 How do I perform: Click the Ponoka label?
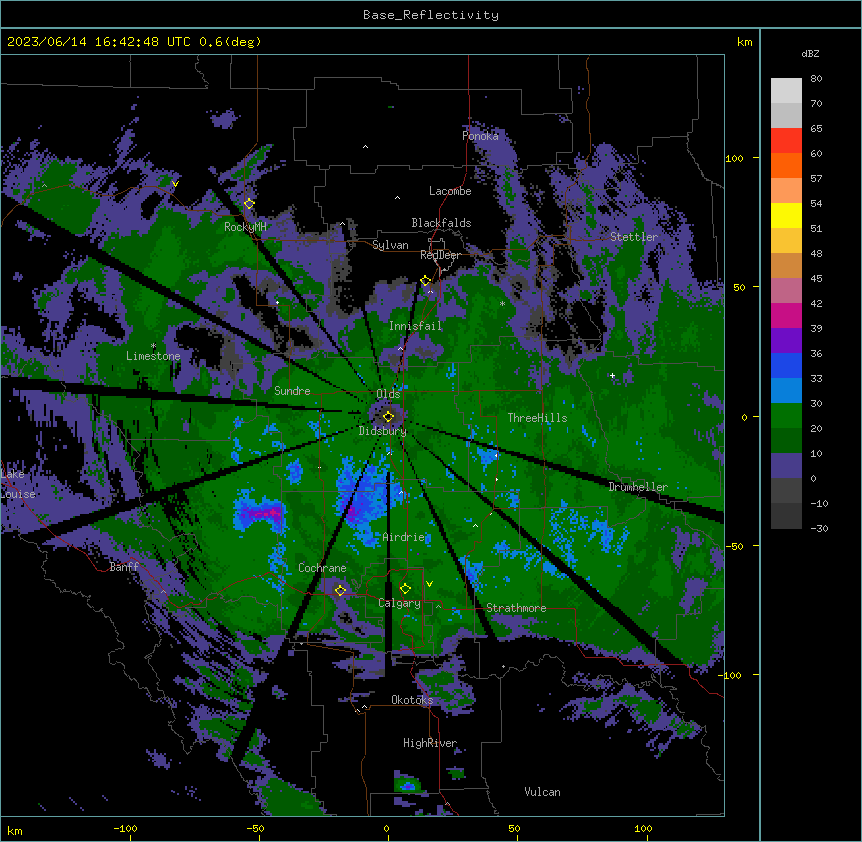pos(480,136)
